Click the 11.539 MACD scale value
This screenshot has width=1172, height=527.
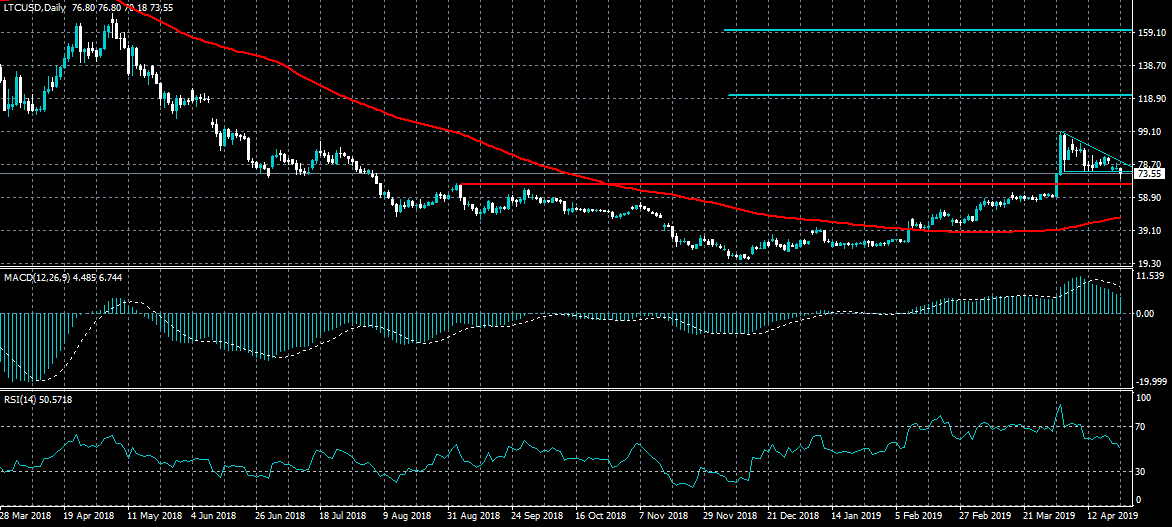[x=1152, y=275]
